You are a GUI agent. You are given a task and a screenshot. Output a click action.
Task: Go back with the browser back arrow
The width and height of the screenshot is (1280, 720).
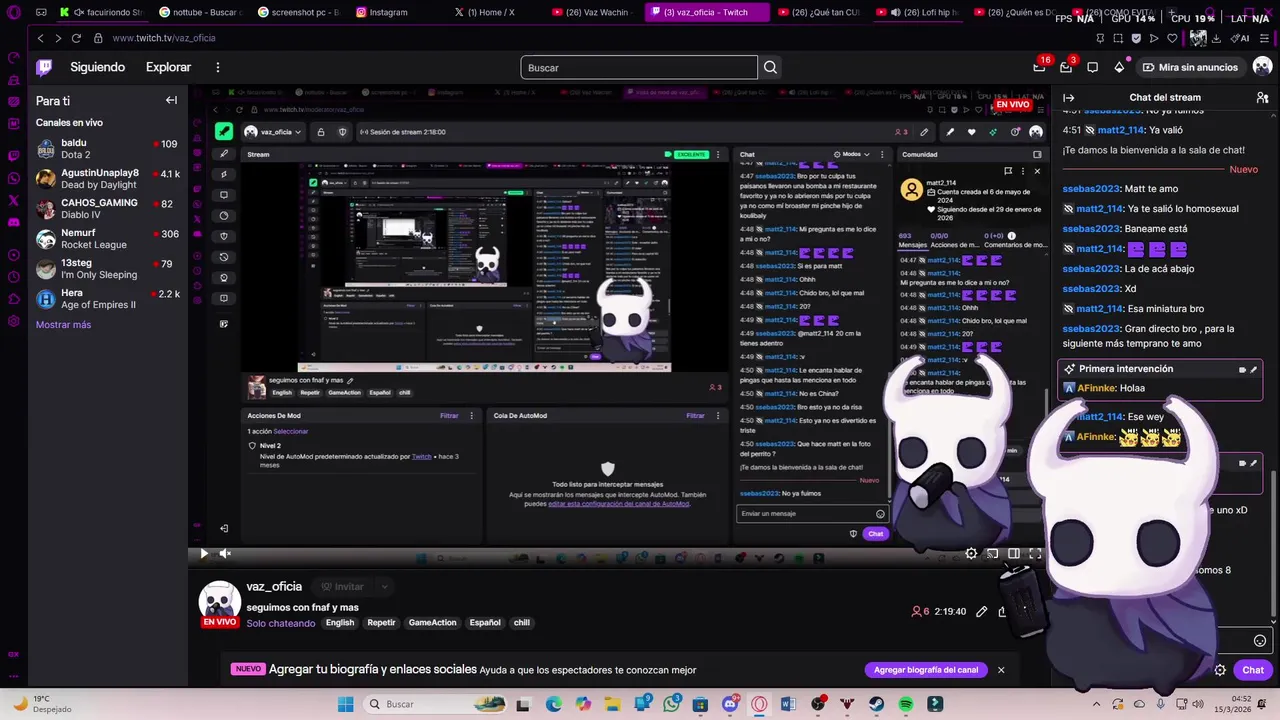point(40,38)
